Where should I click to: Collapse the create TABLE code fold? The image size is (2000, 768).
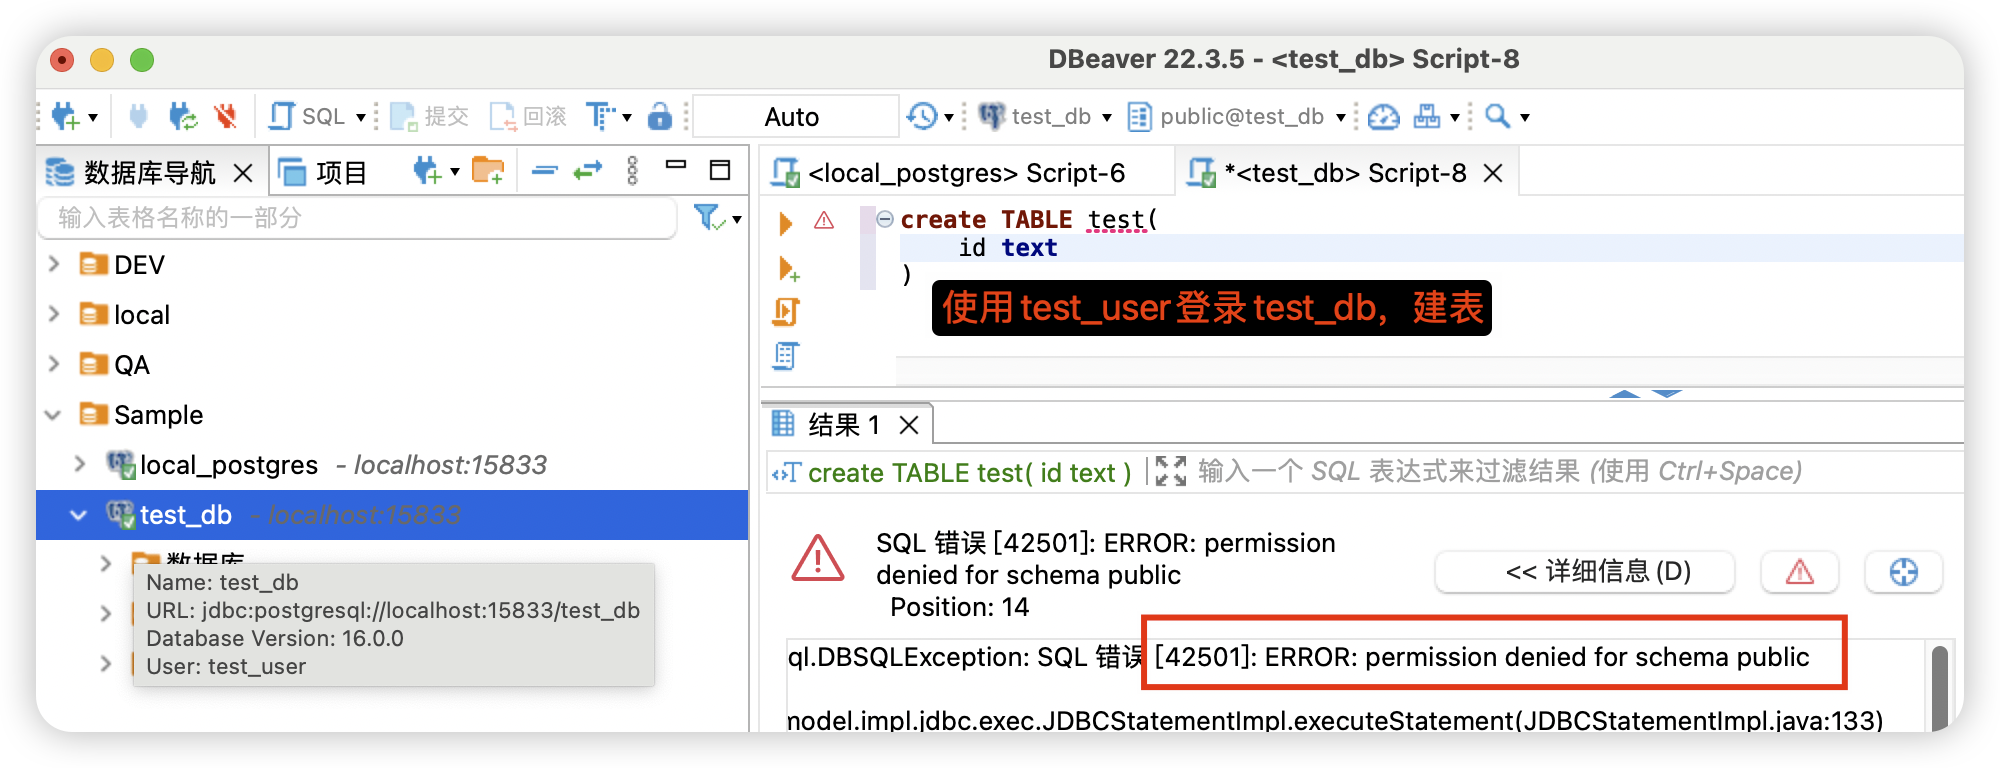click(x=885, y=219)
